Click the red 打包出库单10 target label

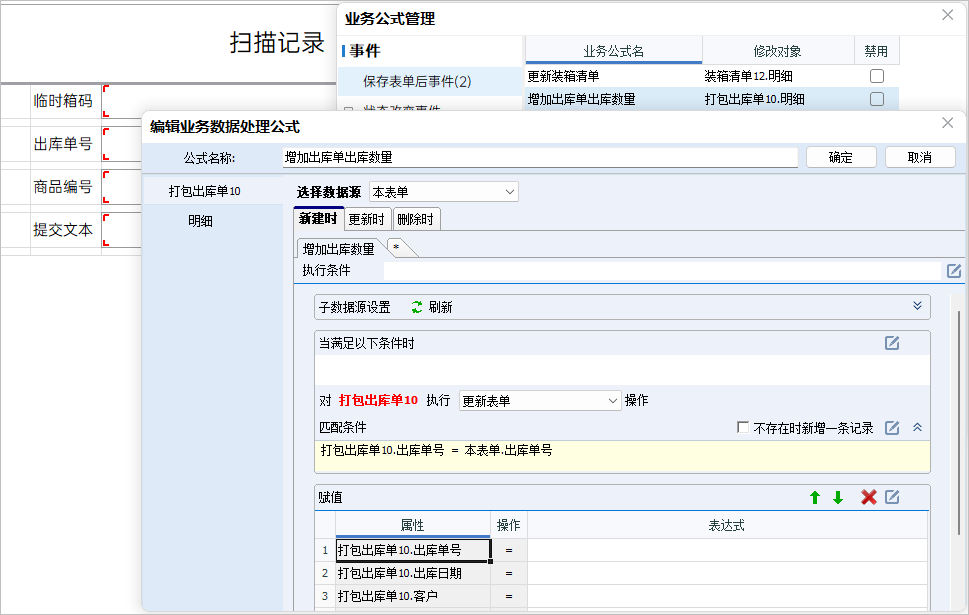tap(378, 401)
